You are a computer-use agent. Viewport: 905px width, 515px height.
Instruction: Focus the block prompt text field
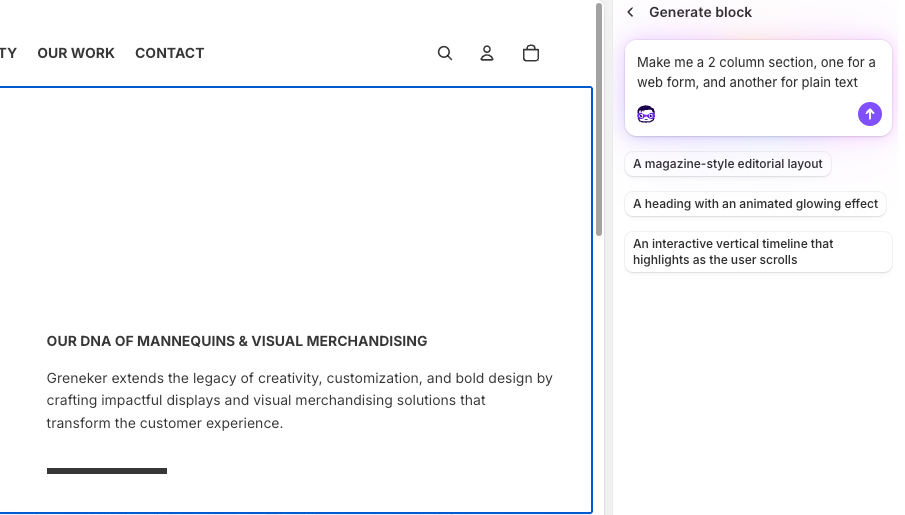point(756,72)
